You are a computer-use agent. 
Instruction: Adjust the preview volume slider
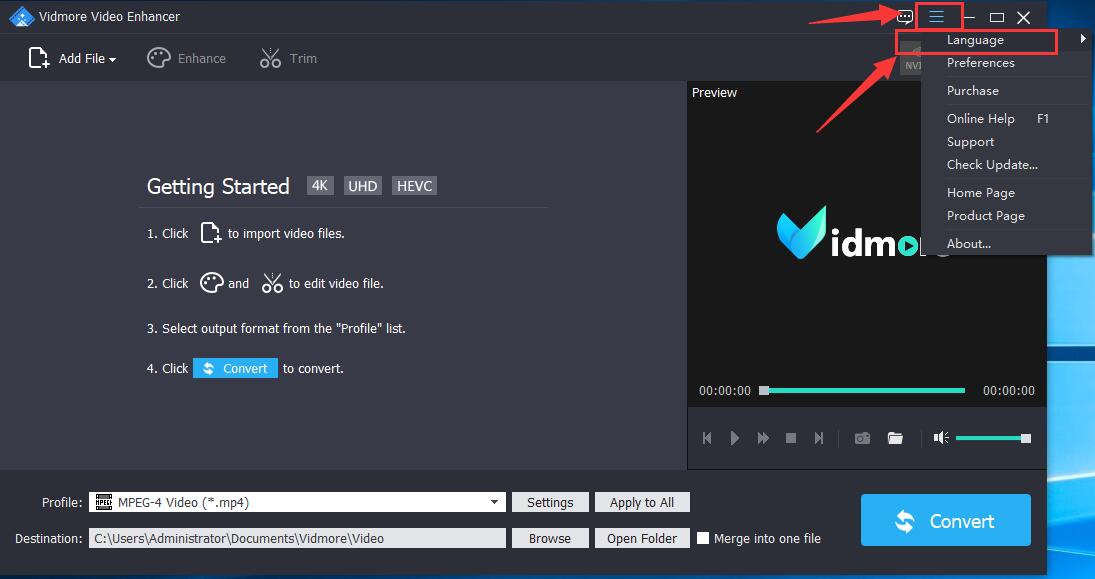coord(993,438)
